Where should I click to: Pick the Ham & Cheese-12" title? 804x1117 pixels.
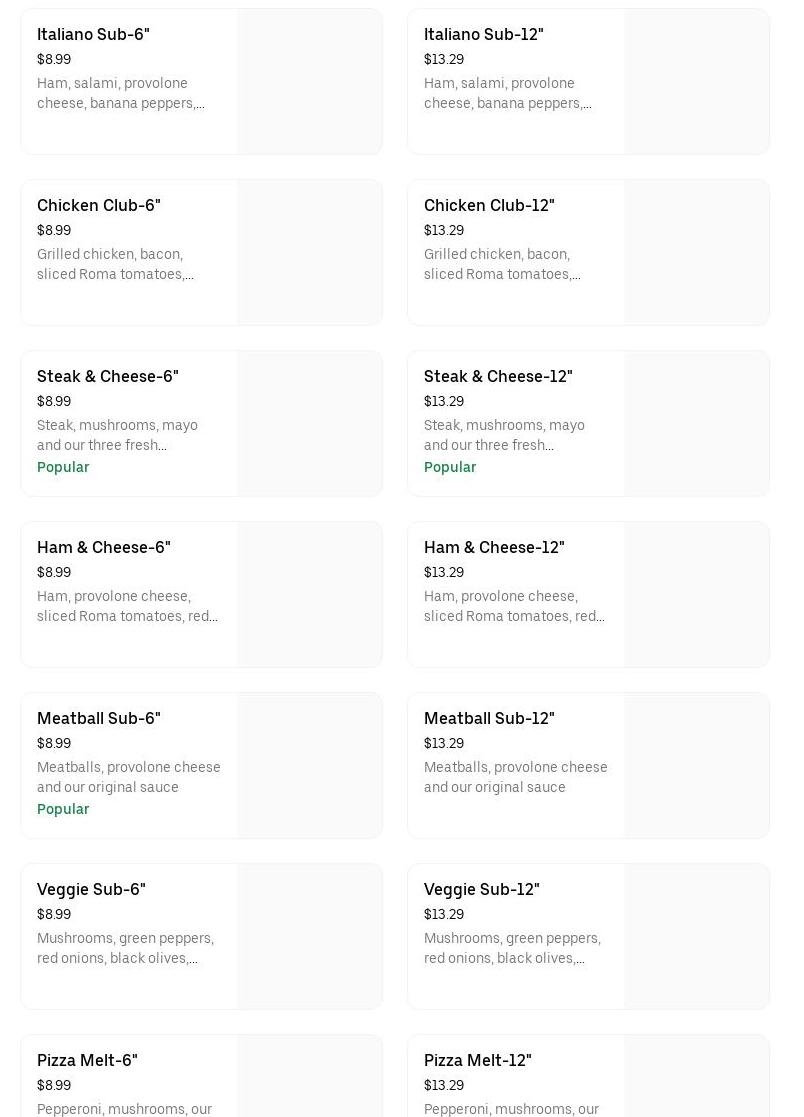pos(493,548)
